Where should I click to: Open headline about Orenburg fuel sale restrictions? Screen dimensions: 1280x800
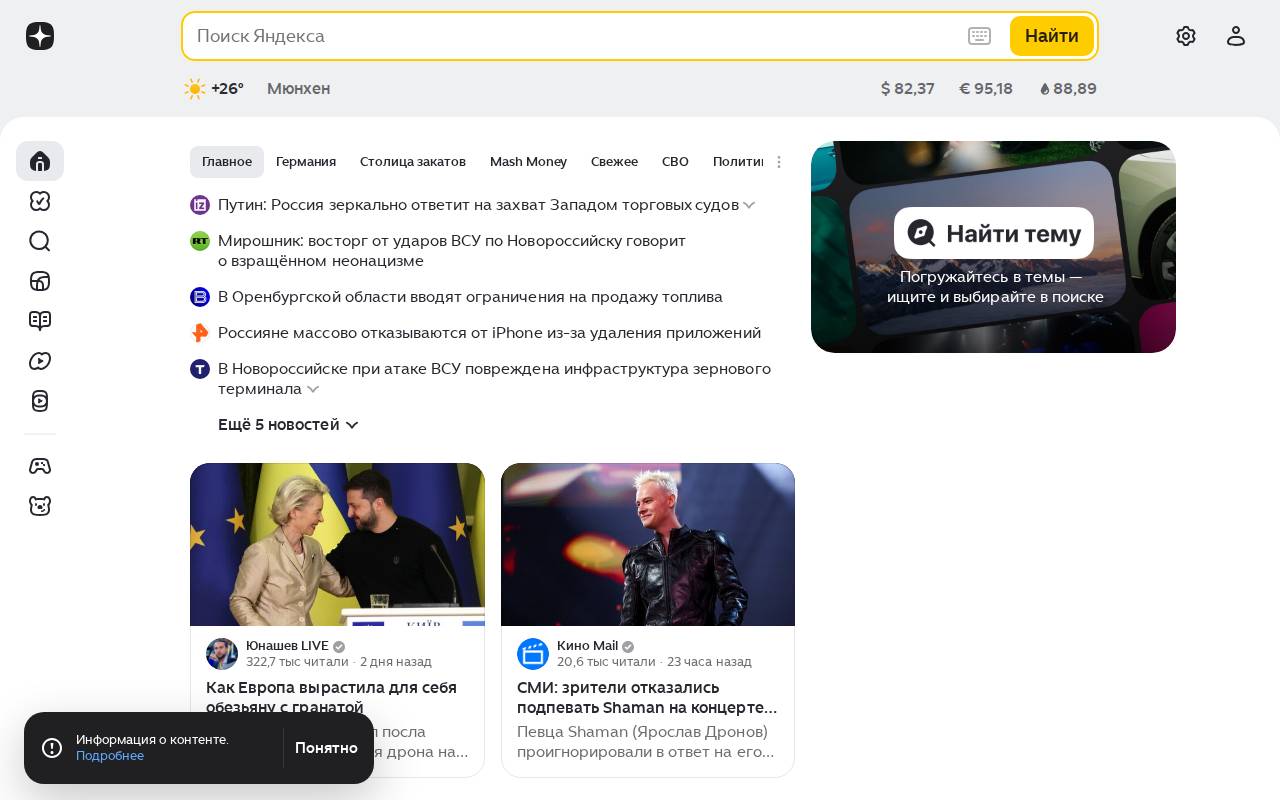(x=470, y=297)
